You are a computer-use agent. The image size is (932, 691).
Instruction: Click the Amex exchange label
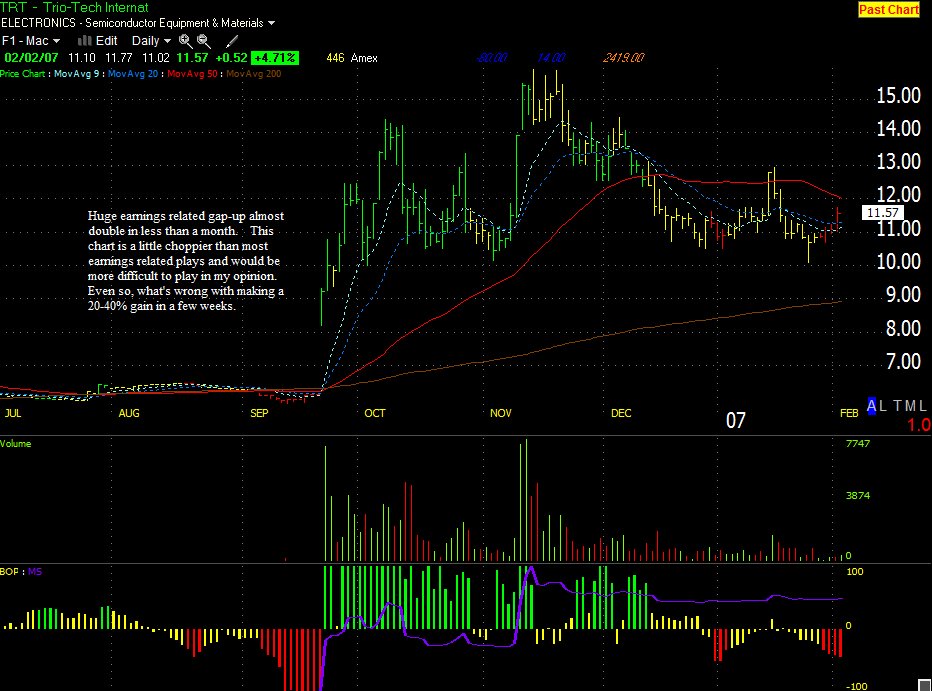[x=364, y=58]
